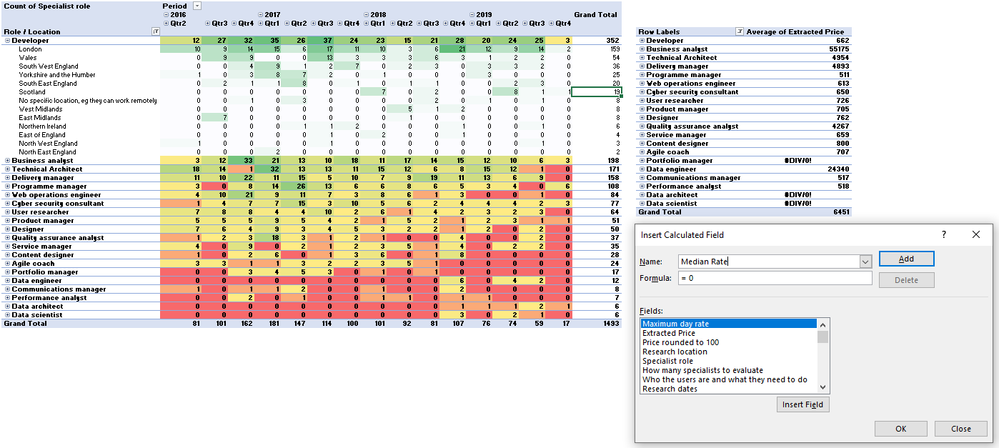Image resolution: width=999 pixels, height=448 pixels.
Task: Expand Portfolio manager in the Average Extracted Price table
Action: [x=642, y=161]
